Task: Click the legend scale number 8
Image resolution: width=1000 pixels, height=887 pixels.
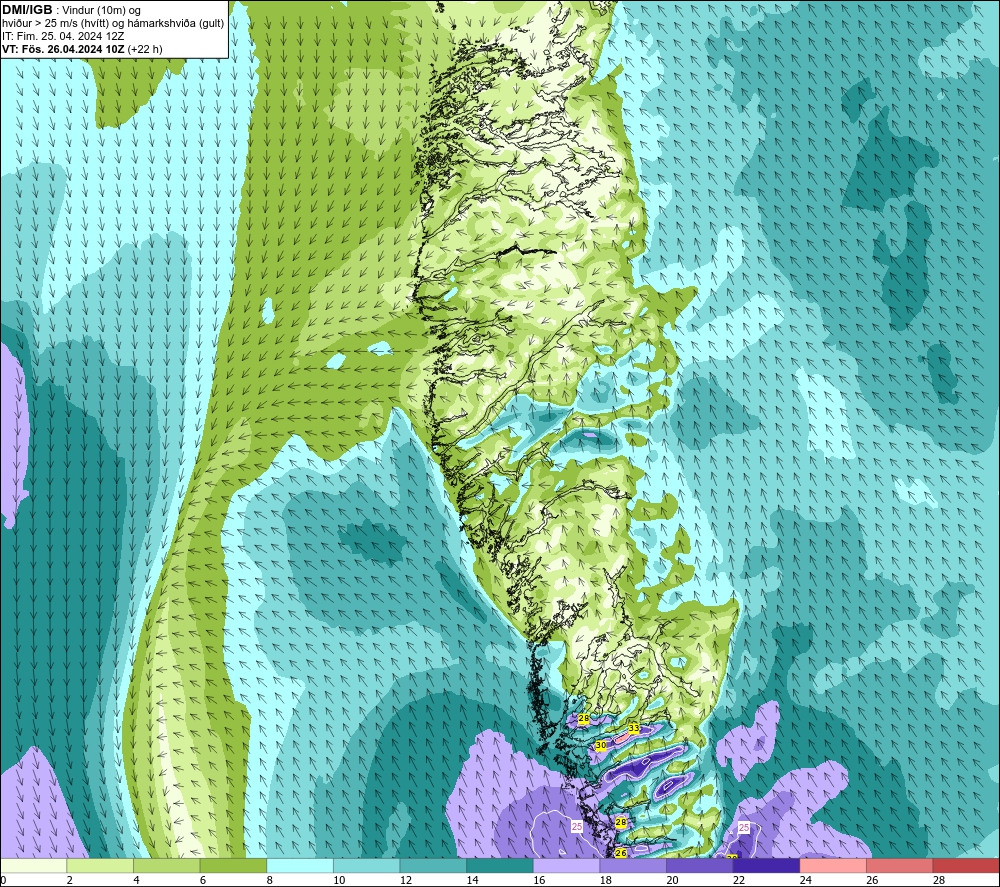Action: (270, 880)
